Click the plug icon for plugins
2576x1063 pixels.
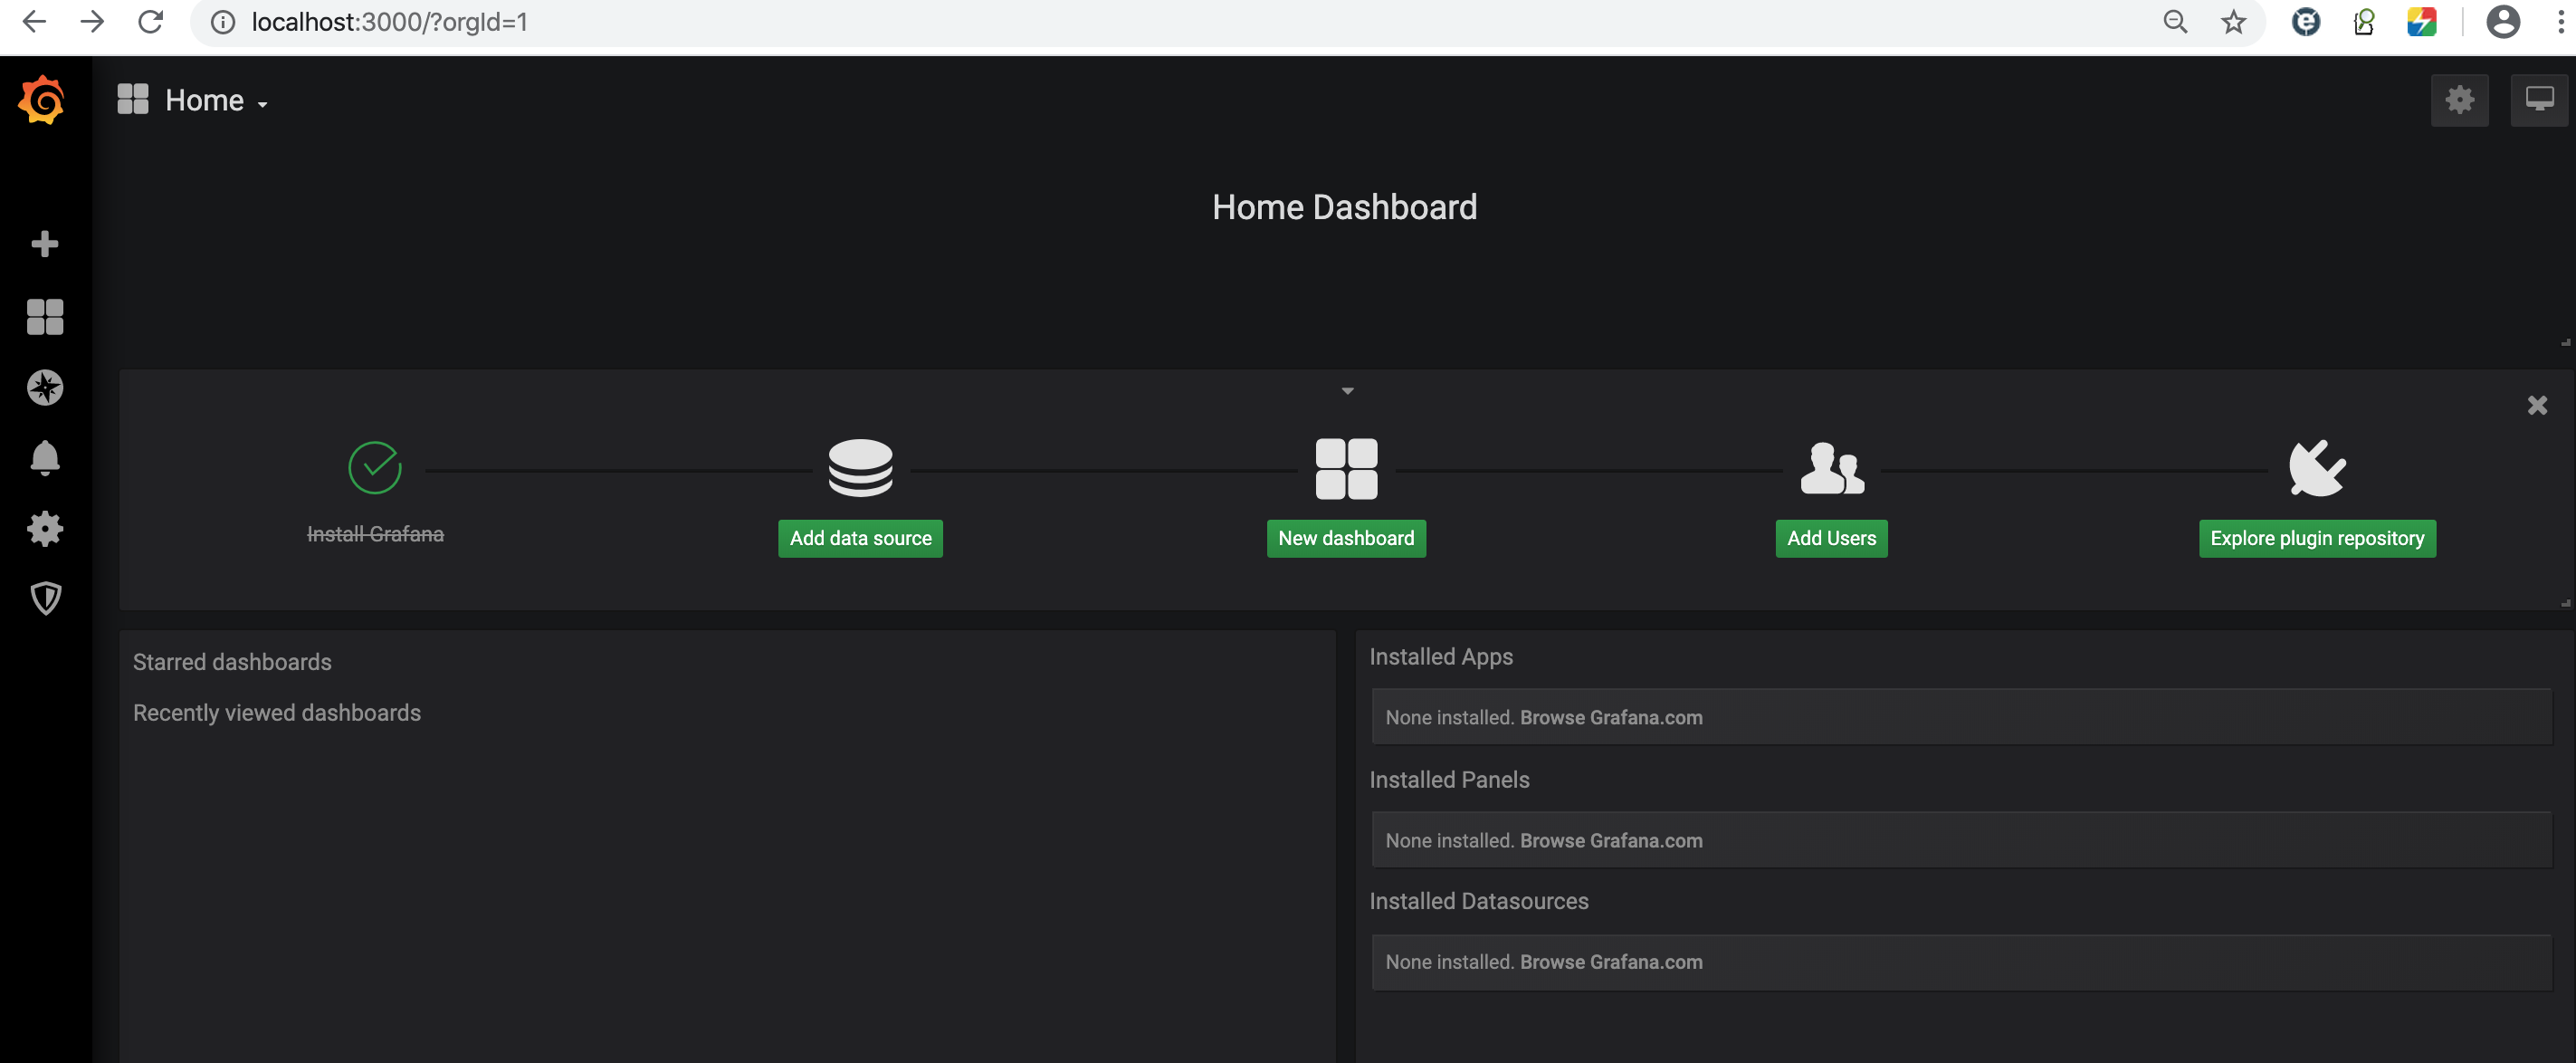2317,467
